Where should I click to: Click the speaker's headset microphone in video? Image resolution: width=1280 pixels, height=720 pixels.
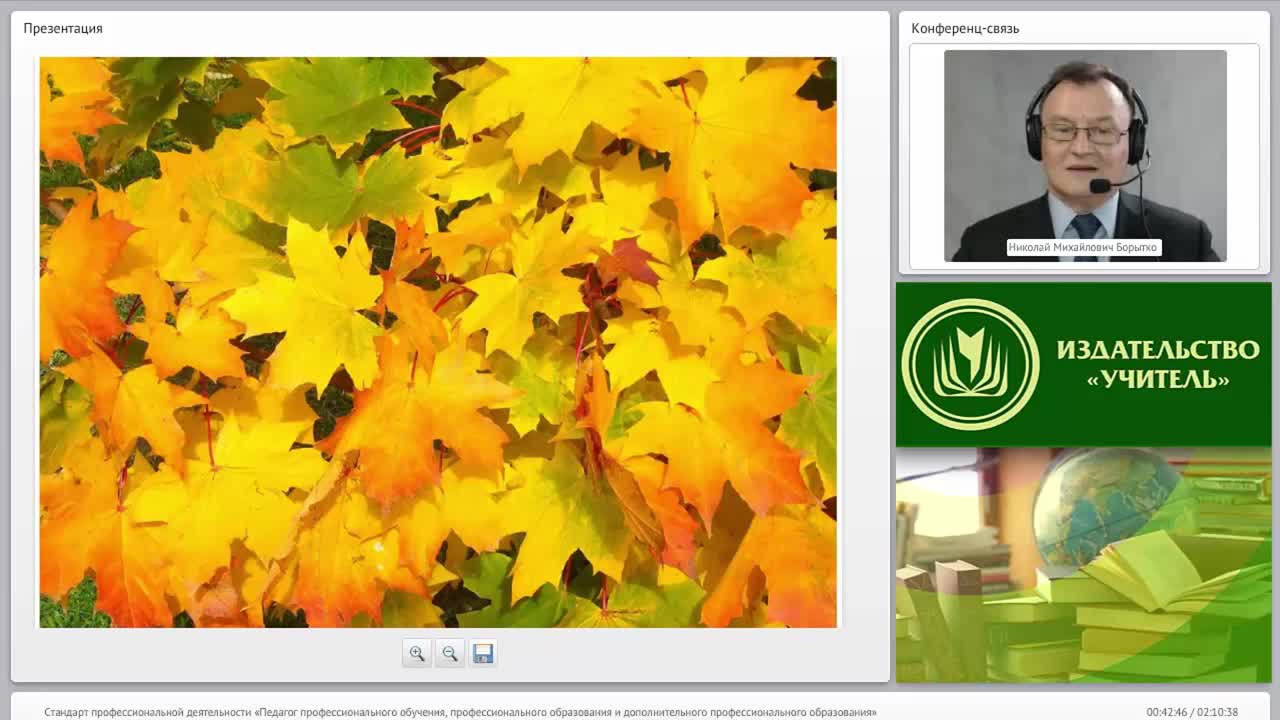pos(1101,186)
